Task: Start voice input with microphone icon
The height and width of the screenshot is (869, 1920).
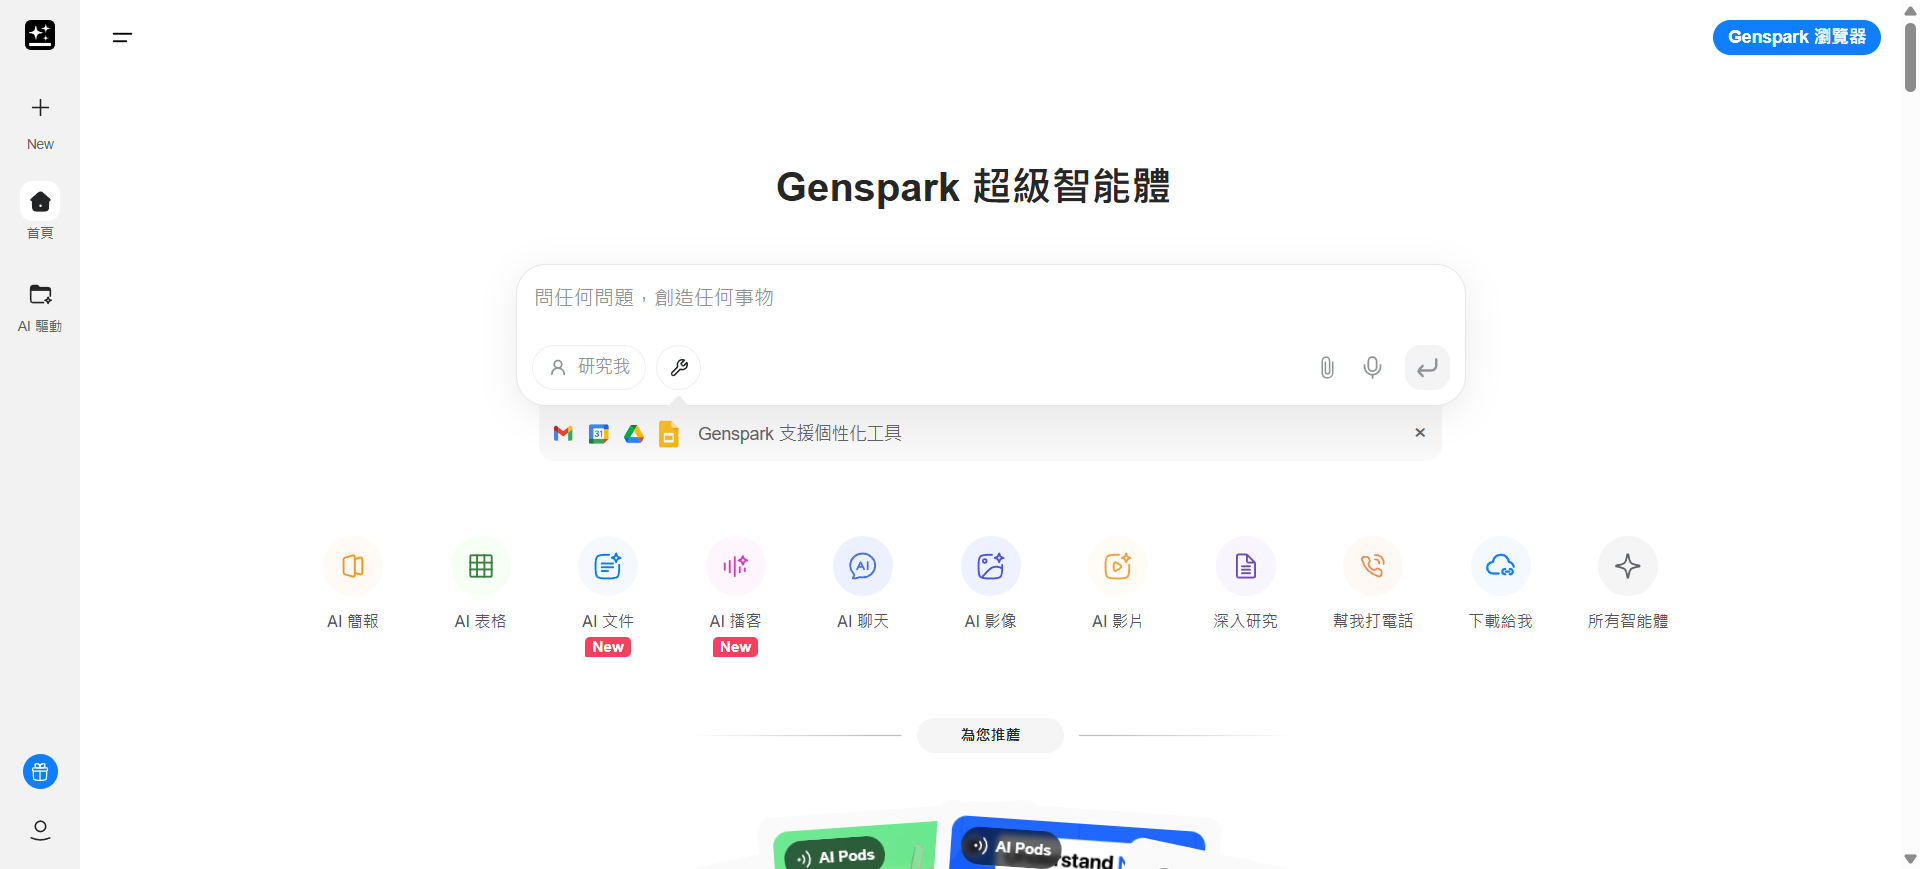Action: tap(1373, 367)
